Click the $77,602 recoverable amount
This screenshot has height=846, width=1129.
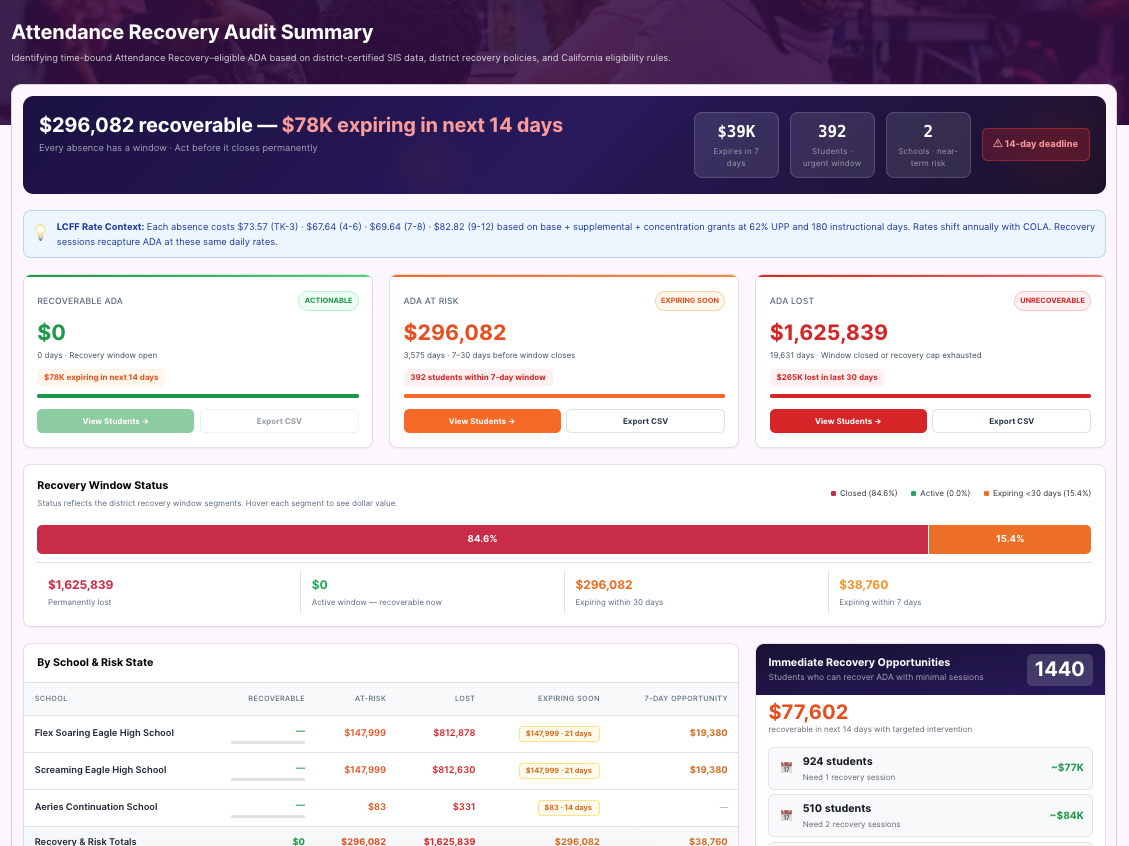(808, 712)
